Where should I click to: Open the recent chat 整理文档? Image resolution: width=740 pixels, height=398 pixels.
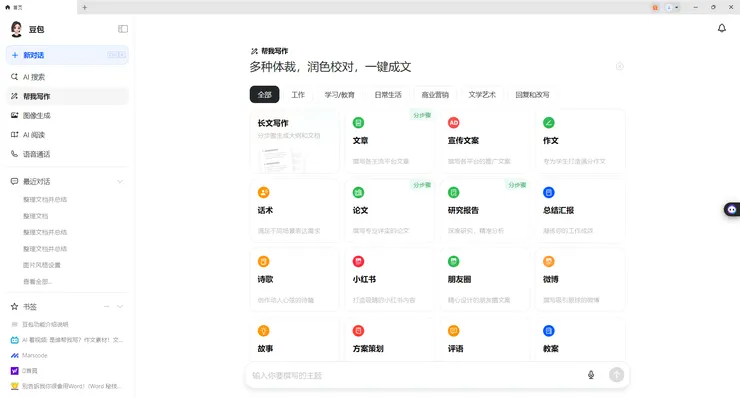point(35,216)
